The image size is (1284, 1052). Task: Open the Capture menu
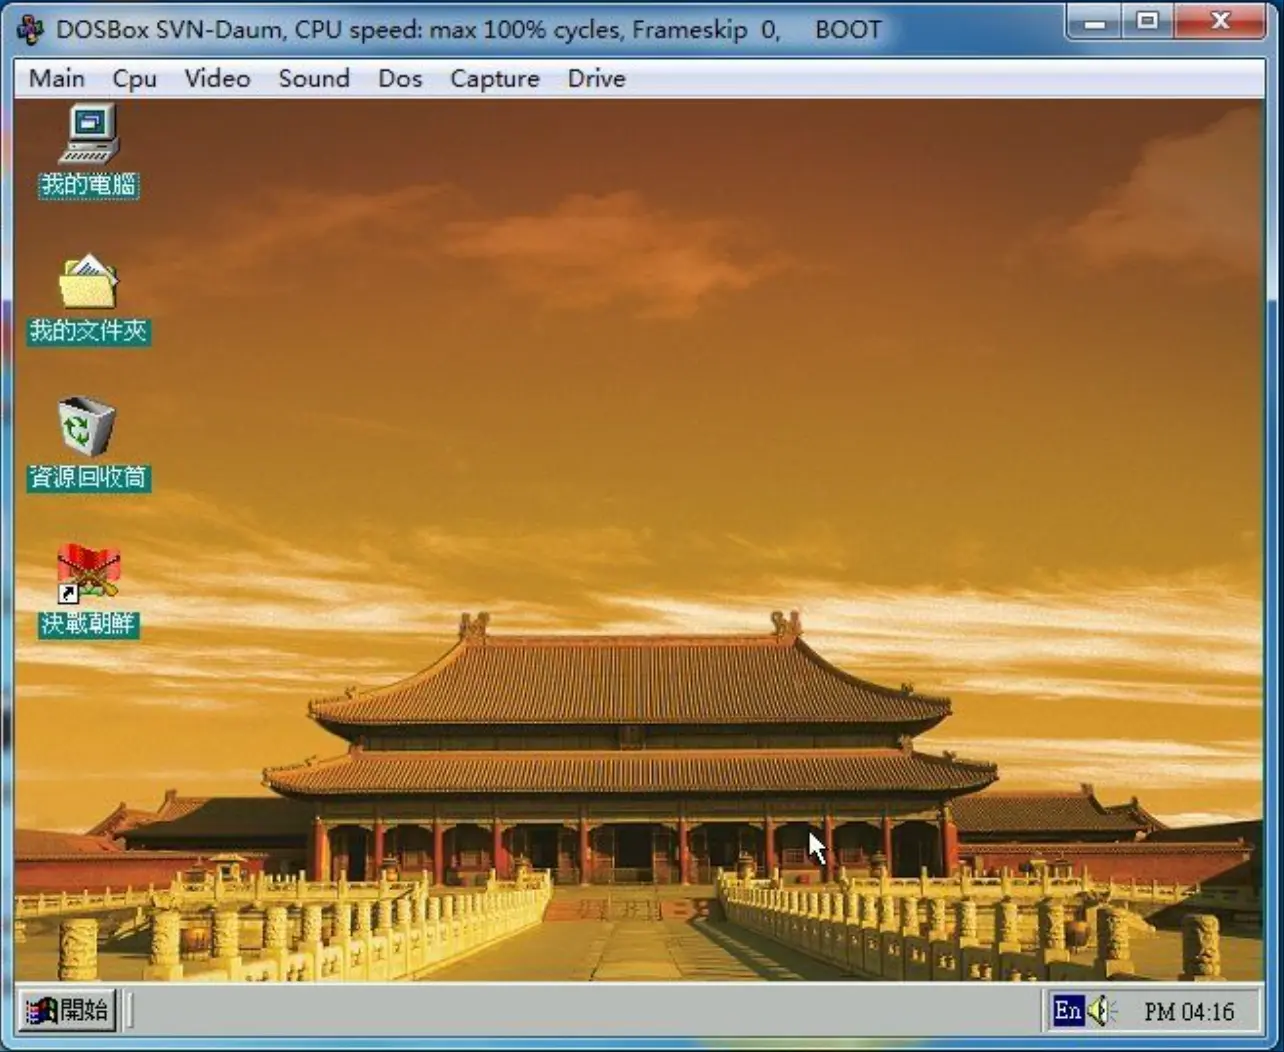point(493,78)
